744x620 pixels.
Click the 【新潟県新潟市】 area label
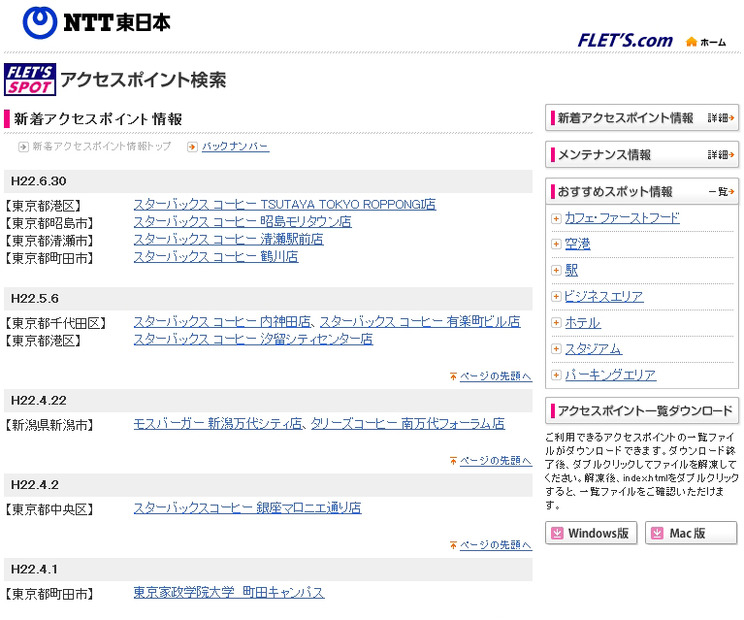pos(49,425)
